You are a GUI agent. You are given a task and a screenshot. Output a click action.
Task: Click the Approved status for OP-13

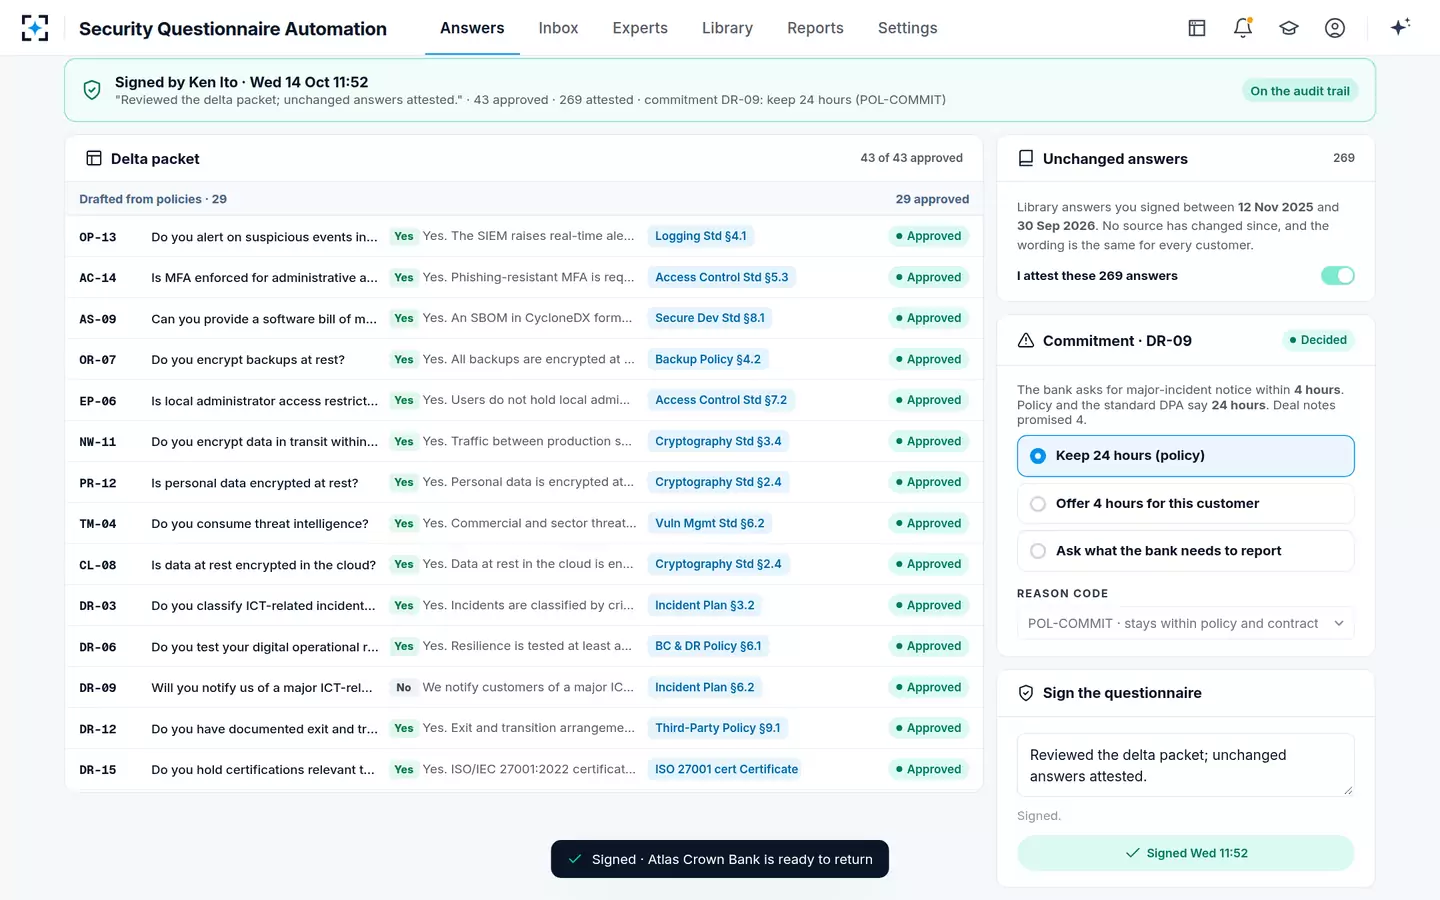coord(928,236)
